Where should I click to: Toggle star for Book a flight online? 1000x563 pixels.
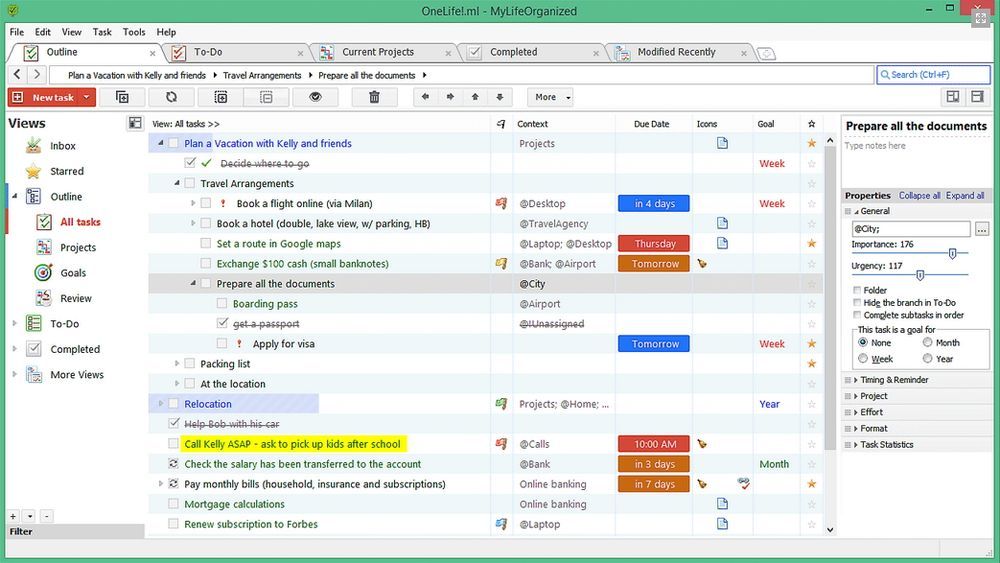tap(811, 204)
